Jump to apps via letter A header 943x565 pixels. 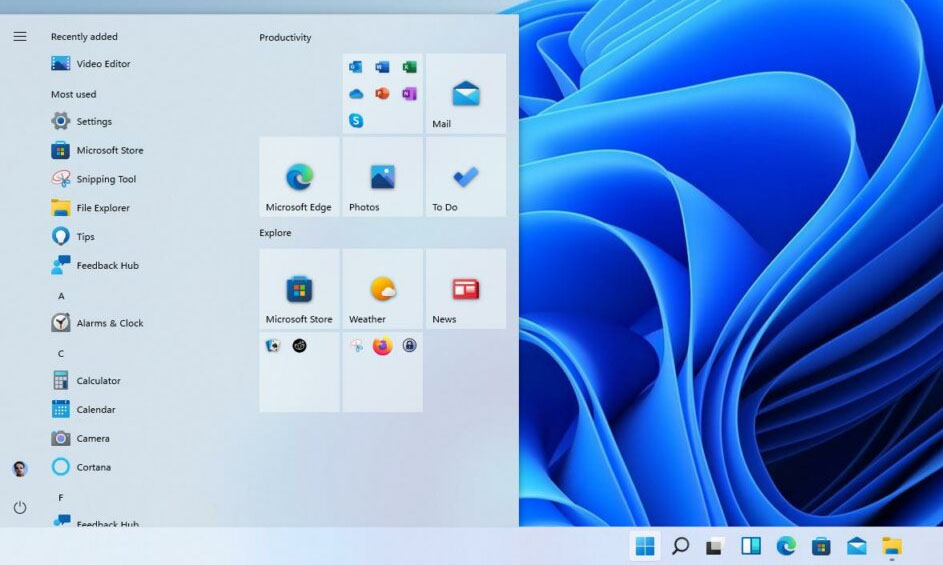[x=61, y=296]
